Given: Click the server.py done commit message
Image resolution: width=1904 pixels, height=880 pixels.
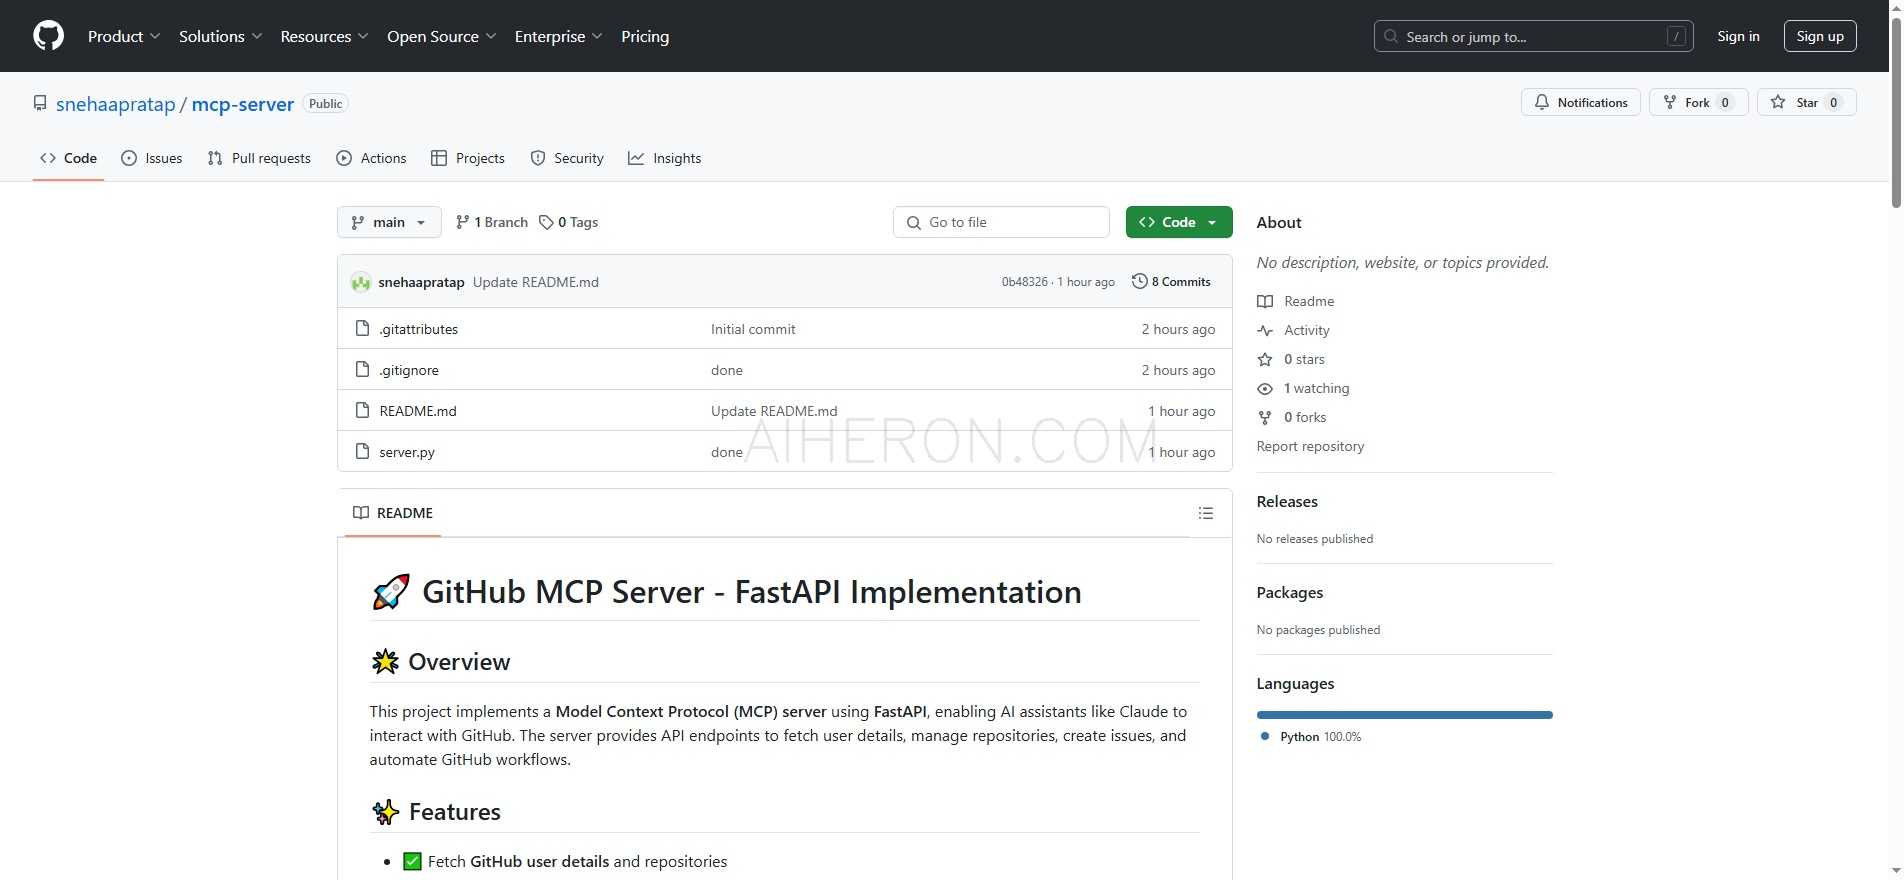Looking at the screenshot, I should 727,452.
